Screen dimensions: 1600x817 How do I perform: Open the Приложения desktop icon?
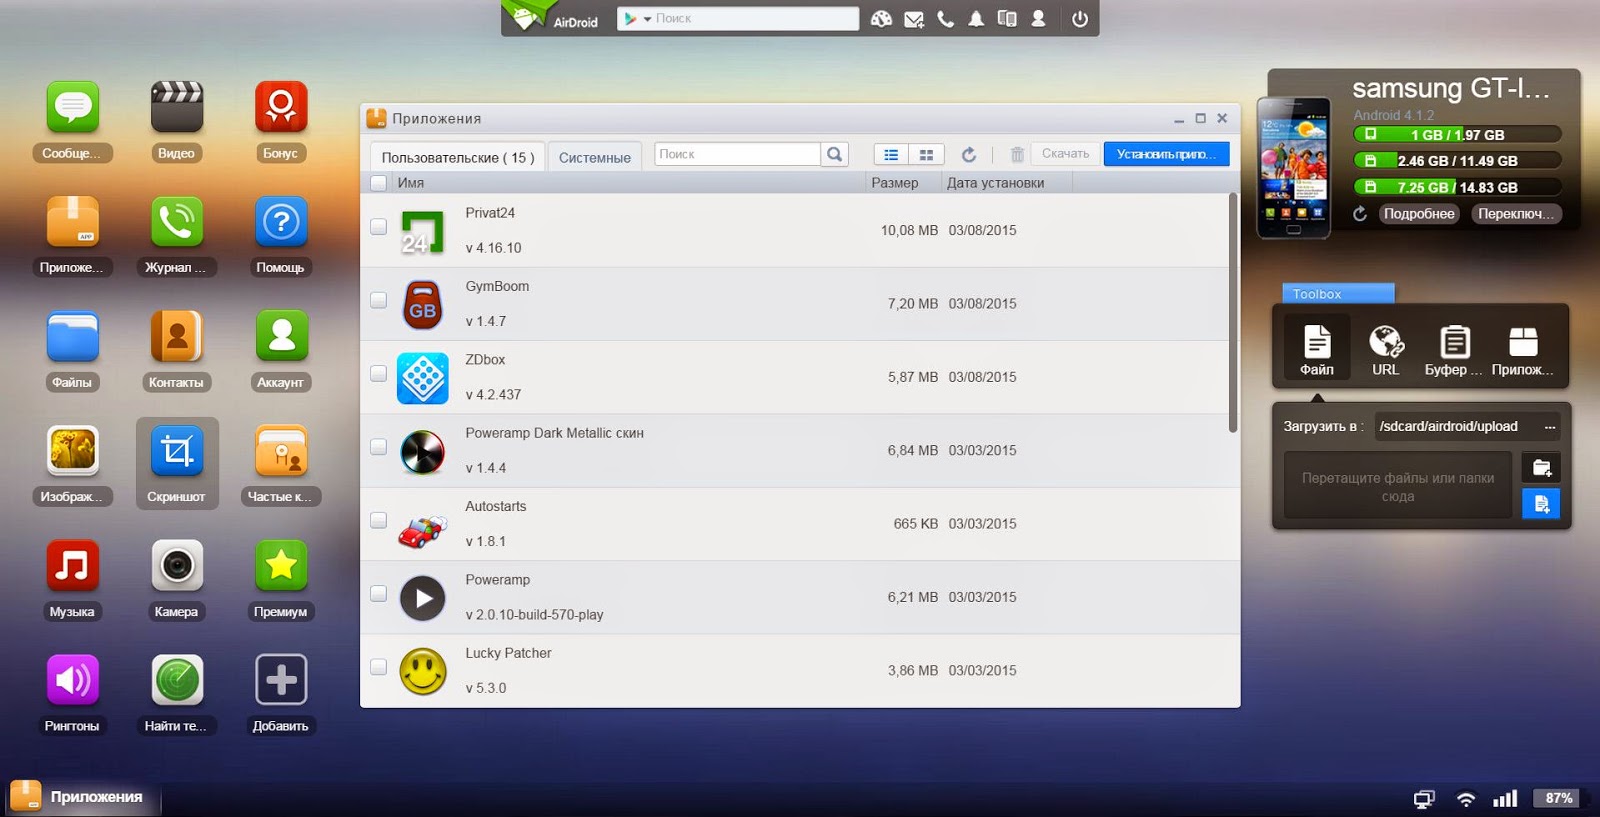coord(72,221)
